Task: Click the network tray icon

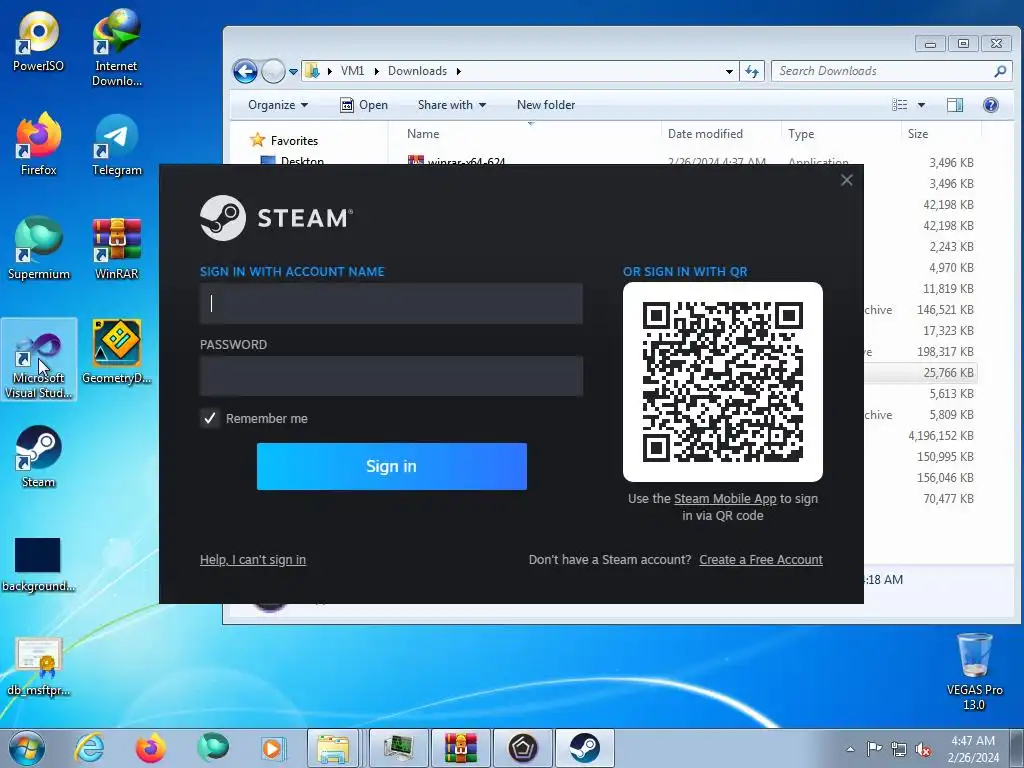Action: point(899,749)
